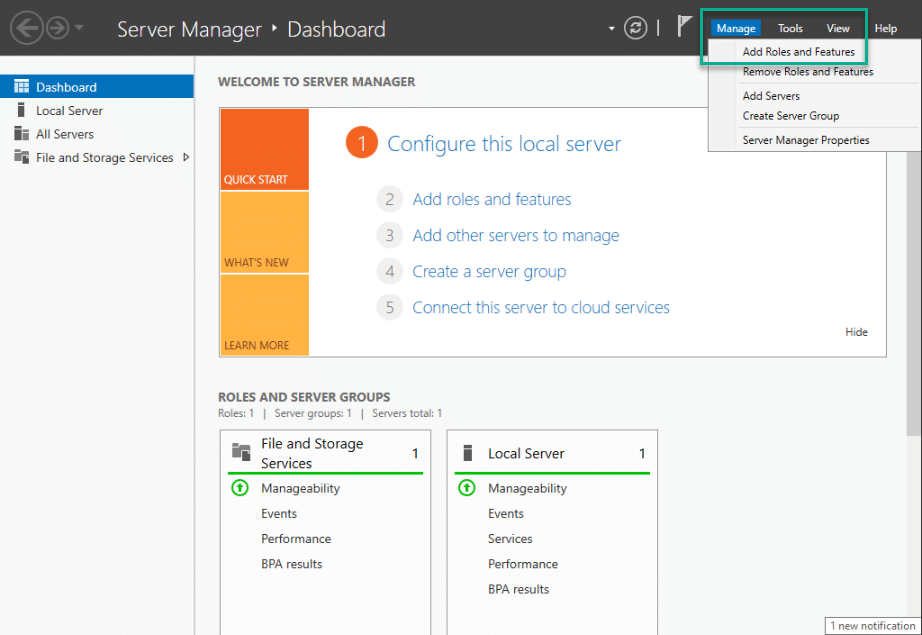This screenshot has height=635, width=922.
Task: Expand File and Storage Services arrow
Action: click(x=186, y=157)
